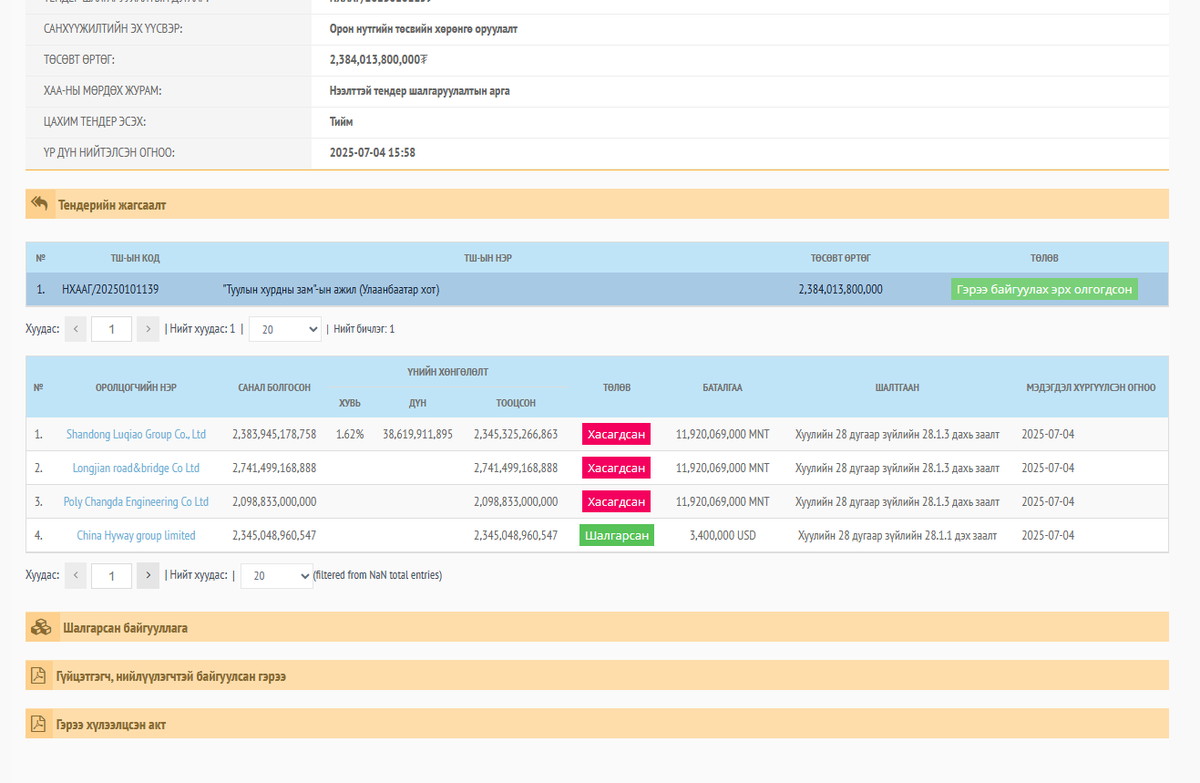This screenshot has width=1200, height=783.
Task: Click discount percentage 1.62%
Action: pos(350,434)
